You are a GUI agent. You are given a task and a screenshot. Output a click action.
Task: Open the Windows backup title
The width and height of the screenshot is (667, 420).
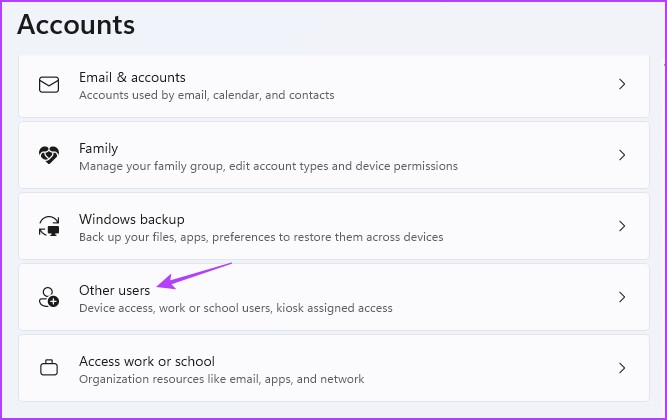coord(132,220)
